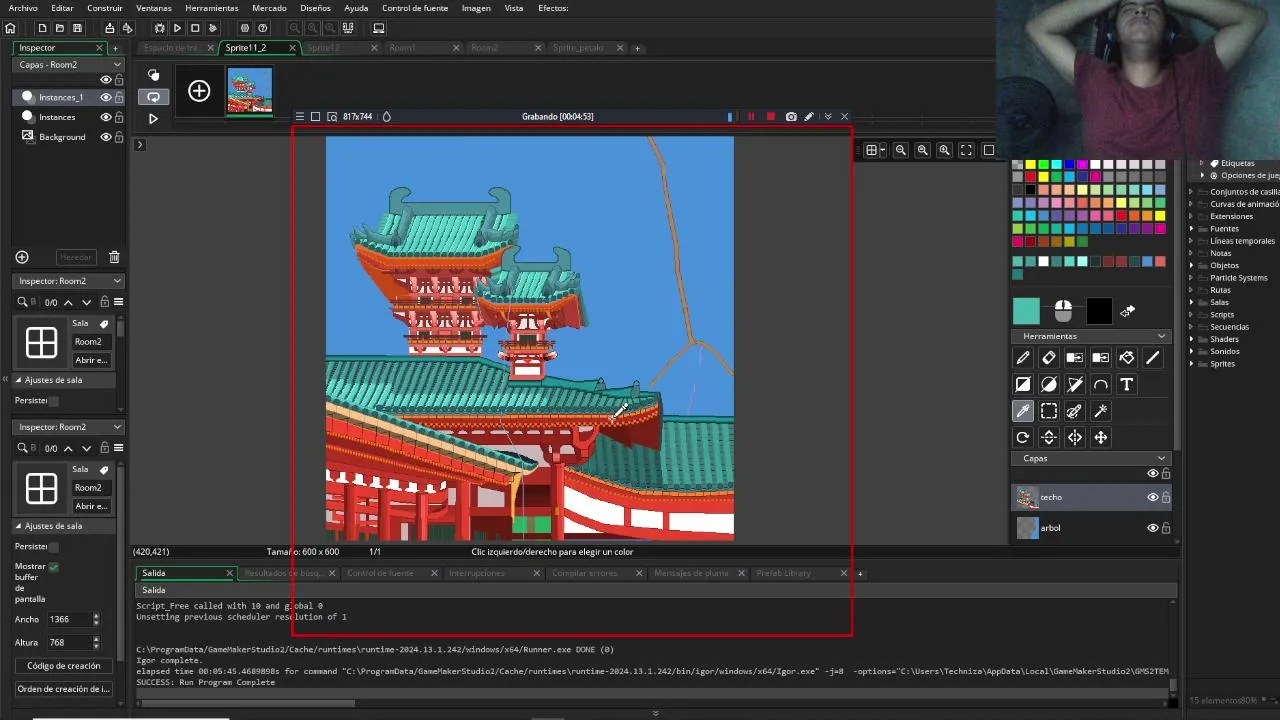Image resolution: width=1280 pixels, height=720 pixels.
Task: Toggle visibility of Background layer
Action: 105,137
